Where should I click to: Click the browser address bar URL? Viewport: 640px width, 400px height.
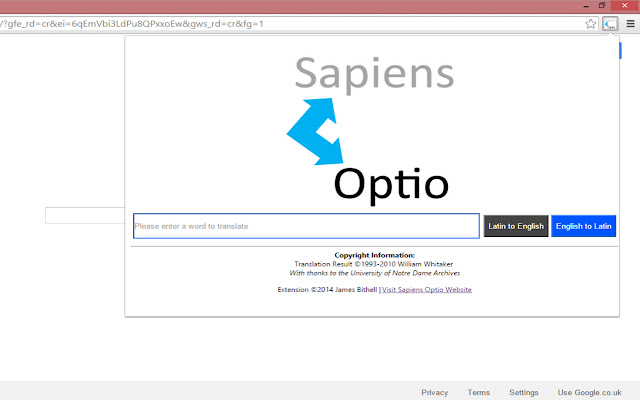pos(132,24)
